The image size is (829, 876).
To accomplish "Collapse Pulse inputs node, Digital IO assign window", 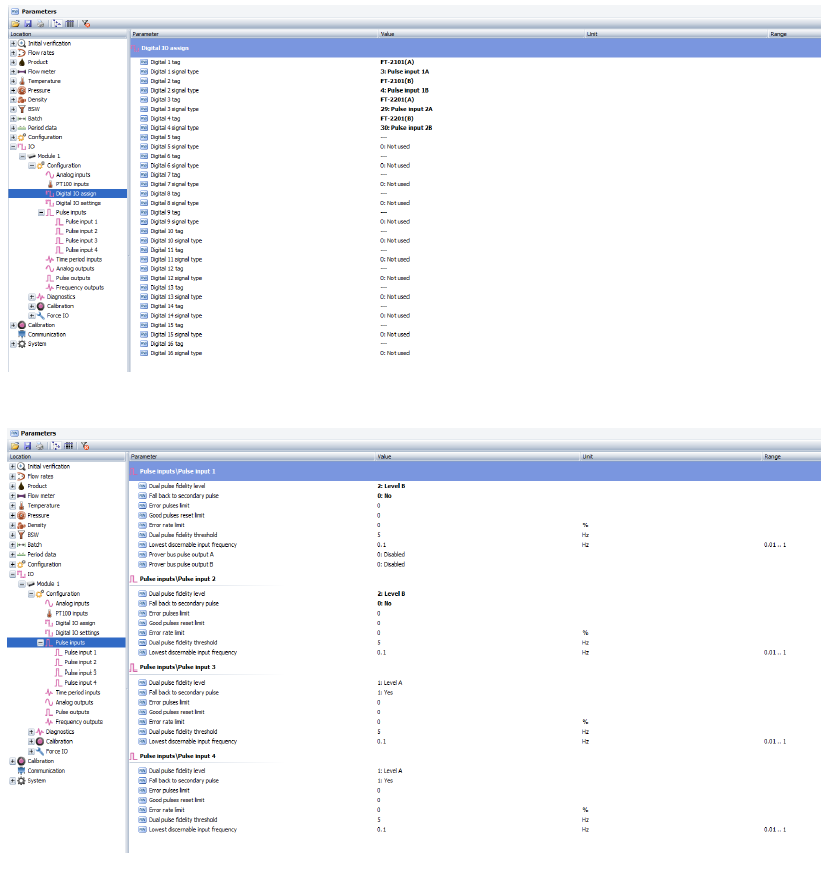I will pos(41,212).
